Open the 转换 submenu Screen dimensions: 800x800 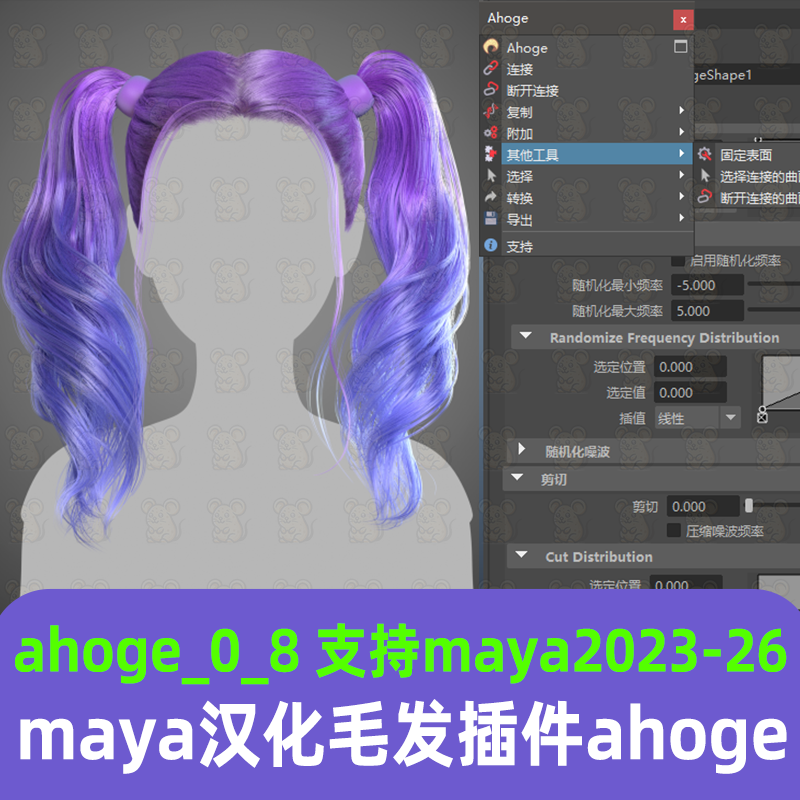point(587,198)
